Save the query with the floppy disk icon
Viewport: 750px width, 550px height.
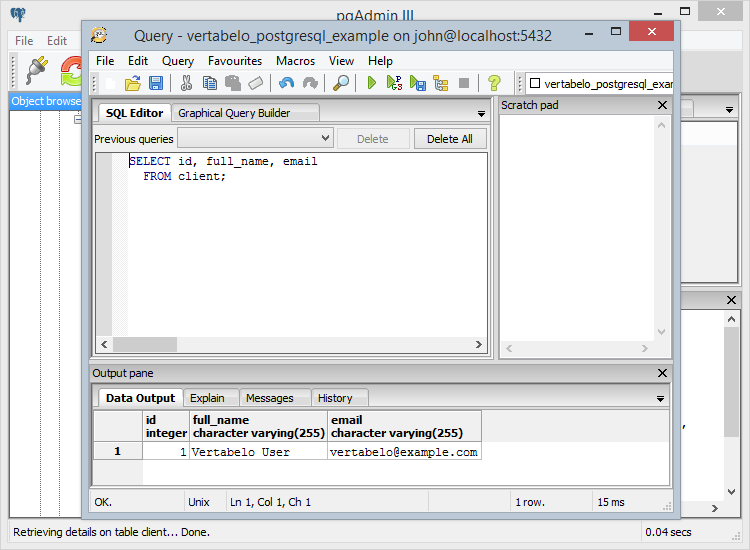coord(156,84)
